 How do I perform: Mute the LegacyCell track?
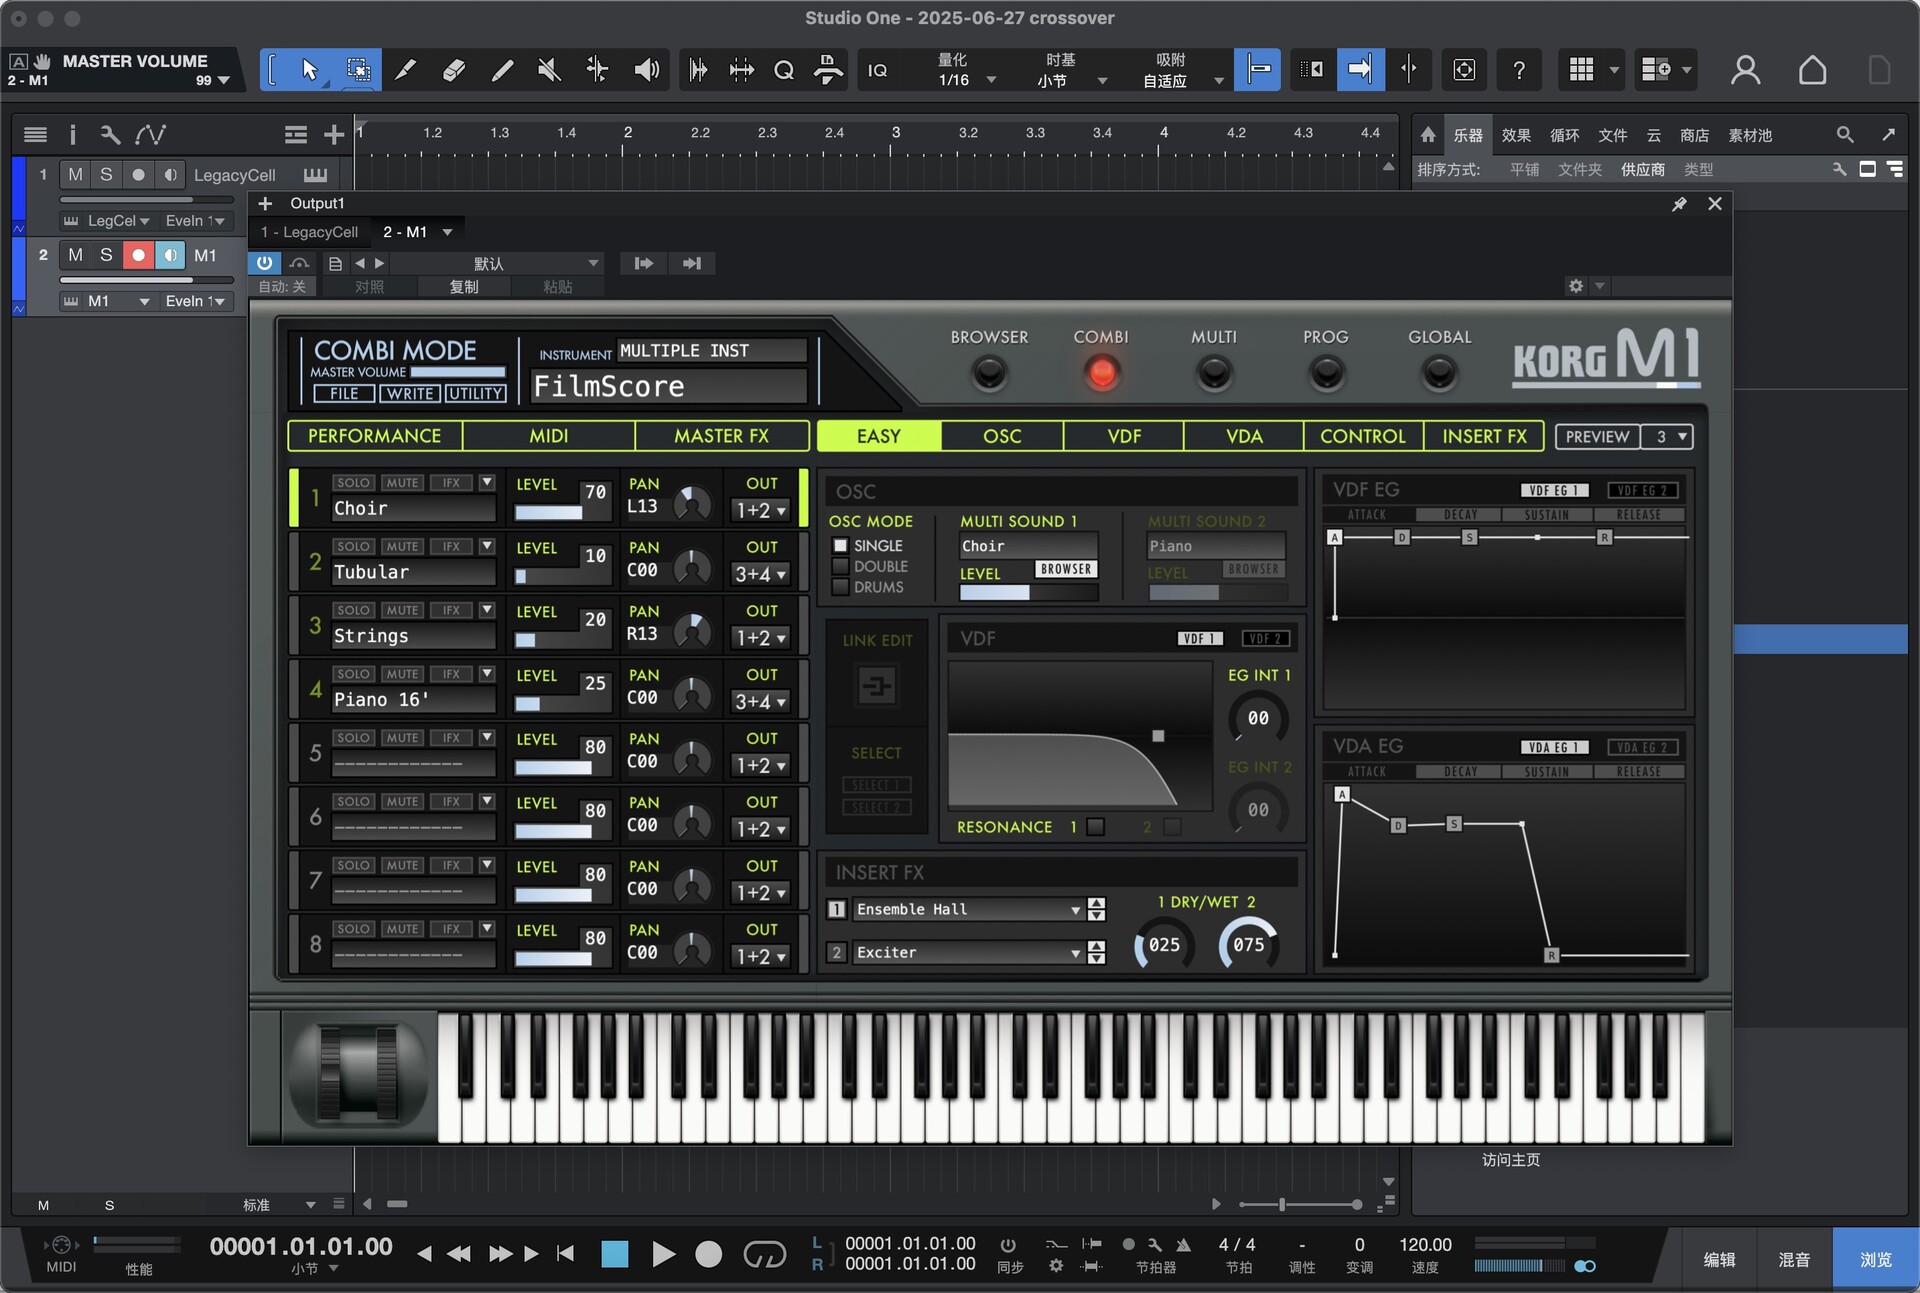click(x=75, y=175)
